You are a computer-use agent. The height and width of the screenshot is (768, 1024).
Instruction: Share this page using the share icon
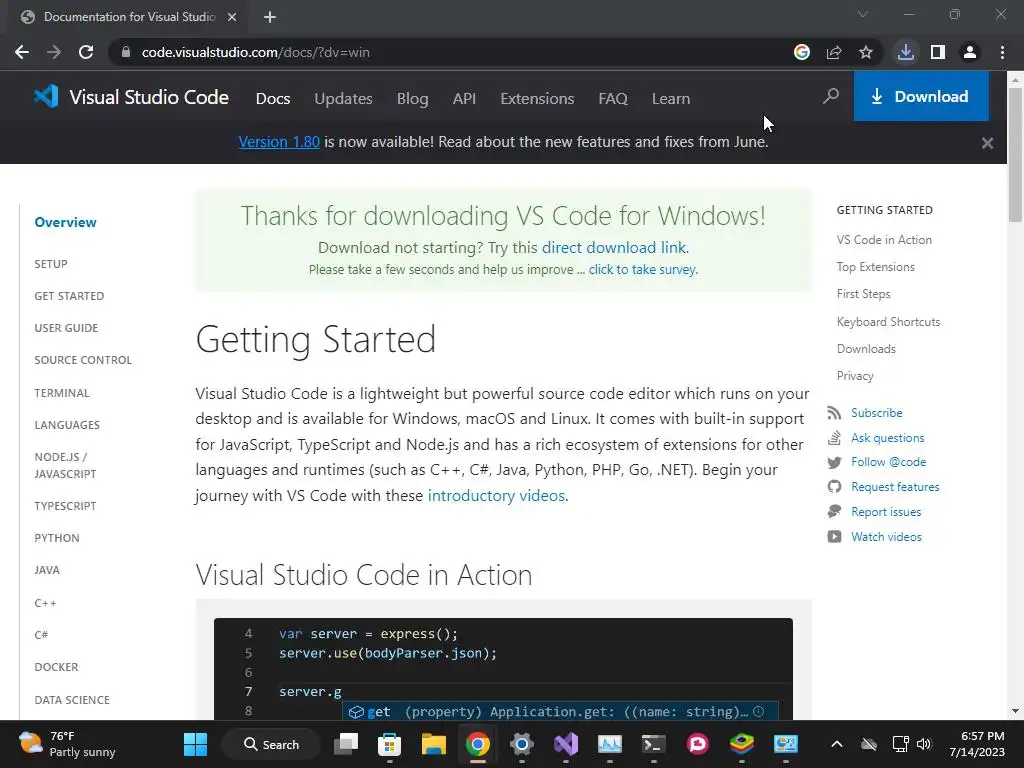pyautogui.click(x=834, y=52)
